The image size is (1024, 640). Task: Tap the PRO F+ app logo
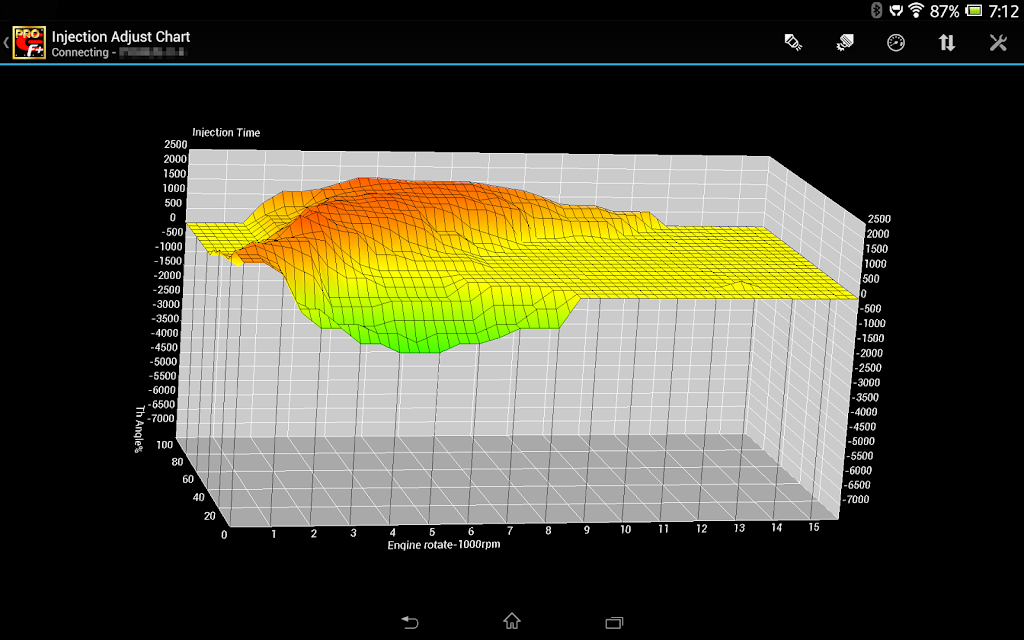pyautogui.click(x=29, y=43)
